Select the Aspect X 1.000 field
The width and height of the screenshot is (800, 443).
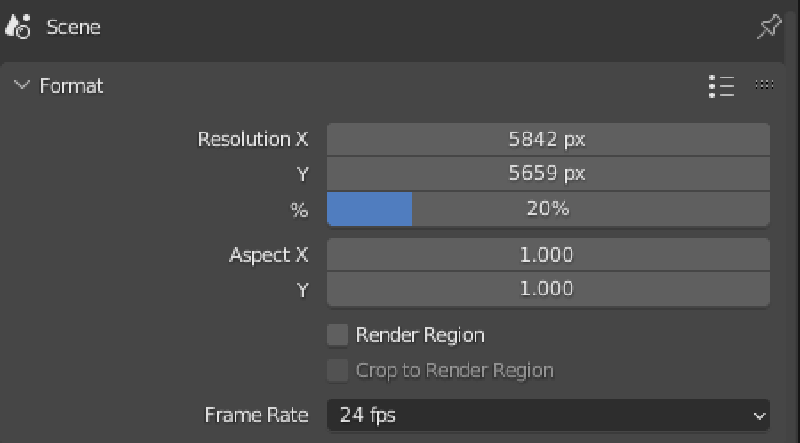pyautogui.click(x=548, y=254)
